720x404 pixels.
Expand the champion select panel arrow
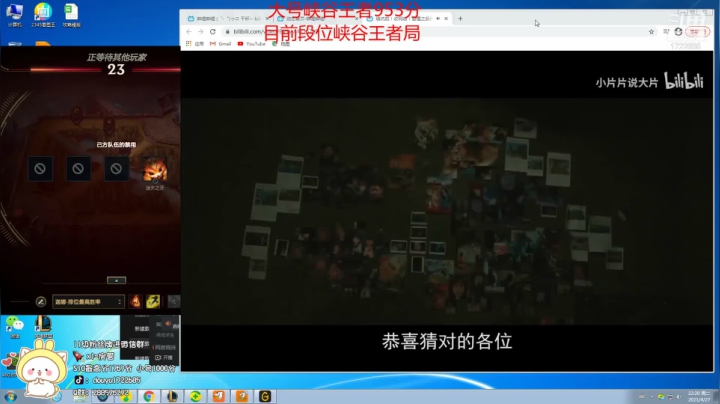(x=116, y=280)
